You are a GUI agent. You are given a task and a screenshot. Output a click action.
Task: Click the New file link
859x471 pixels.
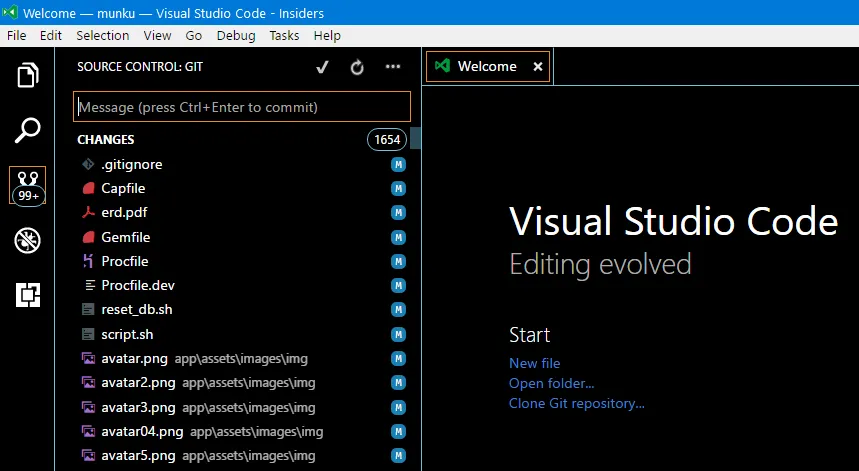535,363
